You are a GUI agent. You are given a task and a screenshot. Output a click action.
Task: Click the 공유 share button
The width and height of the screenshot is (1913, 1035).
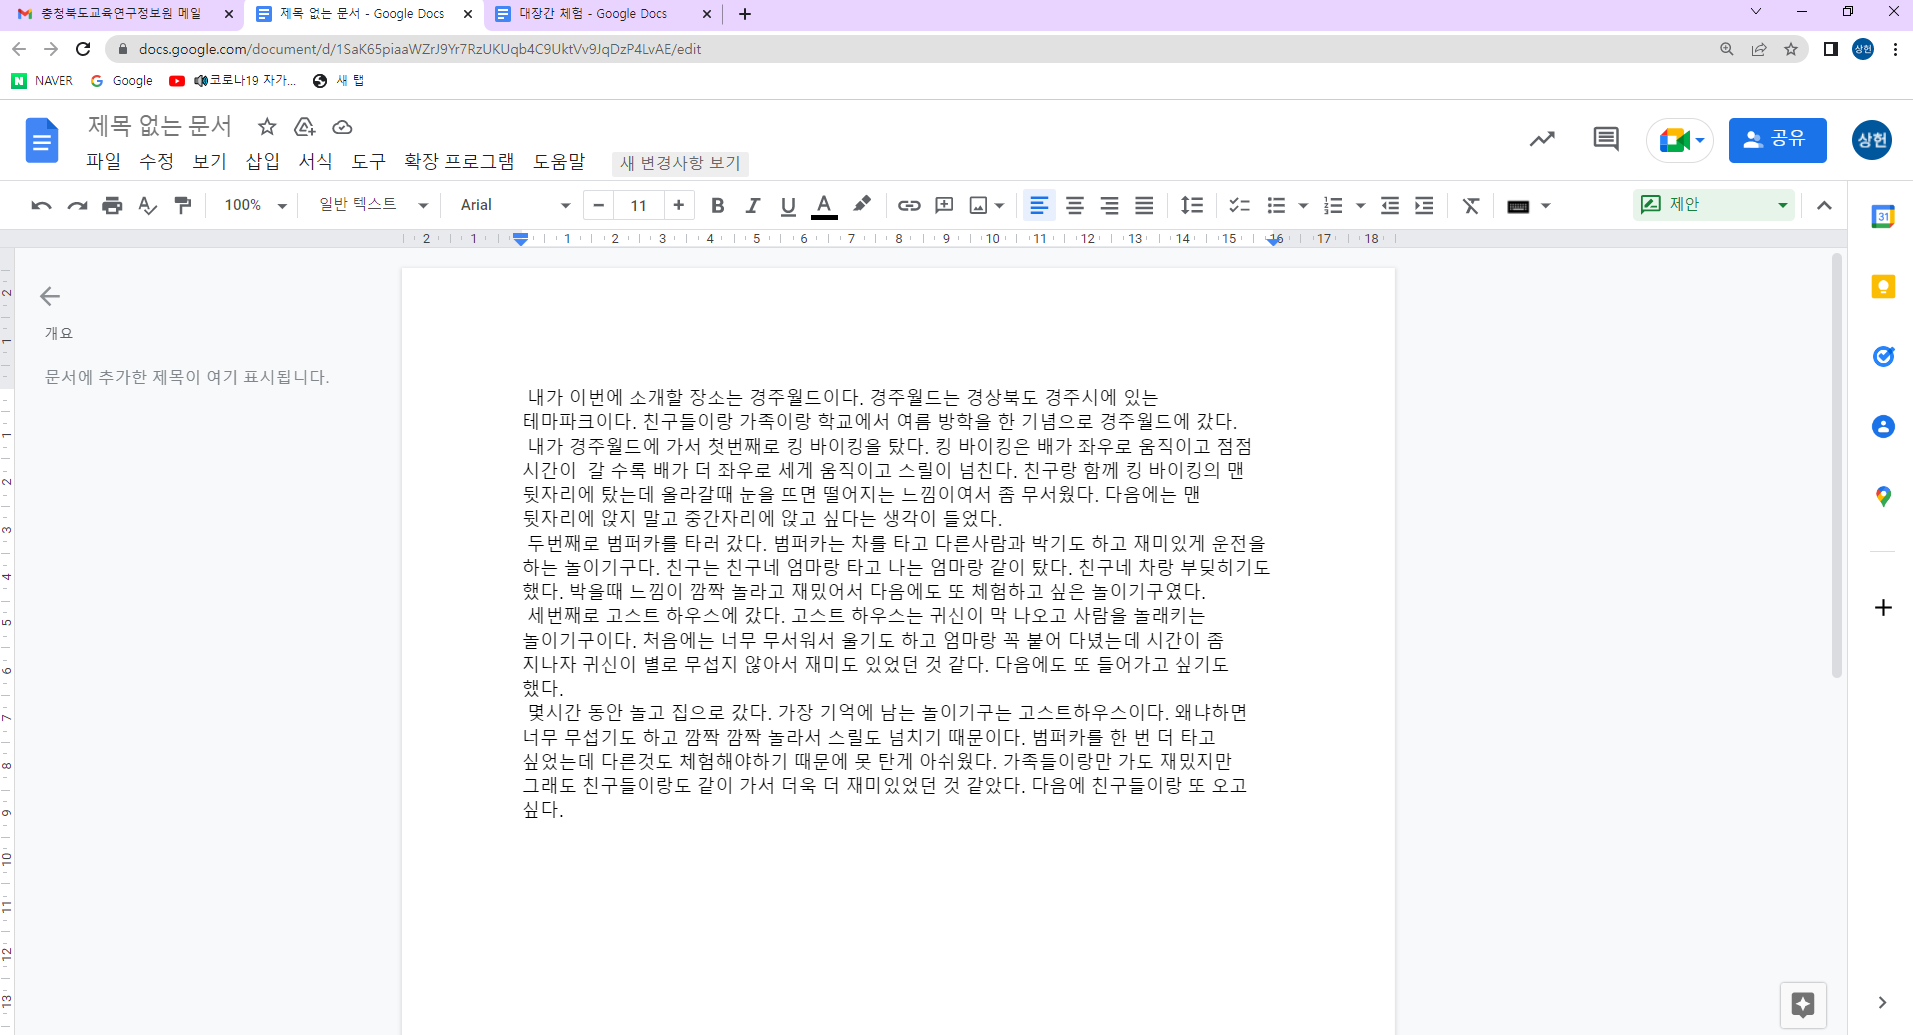pyautogui.click(x=1777, y=140)
